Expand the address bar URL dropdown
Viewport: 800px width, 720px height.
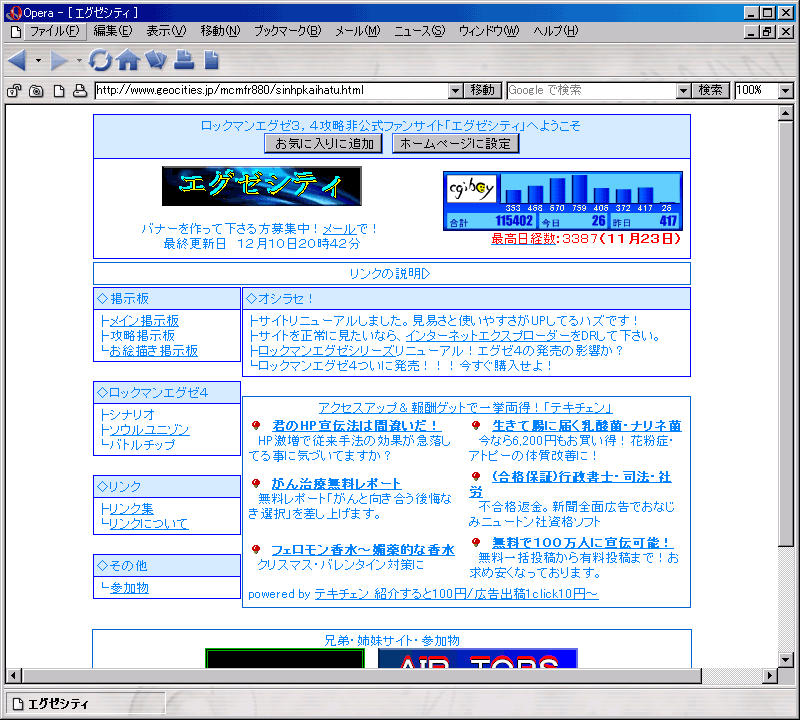click(456, 91)
